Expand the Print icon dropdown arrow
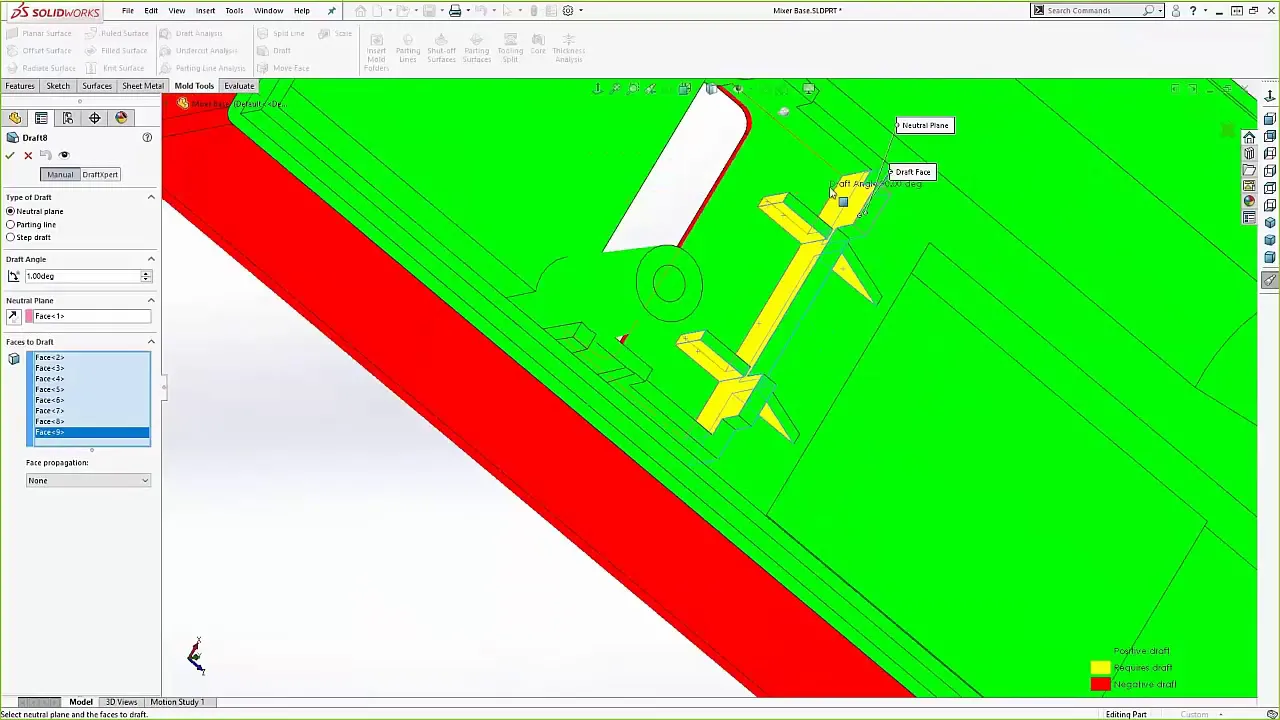The height and width of the screenshot is (720, 1280). click(467, 10)
